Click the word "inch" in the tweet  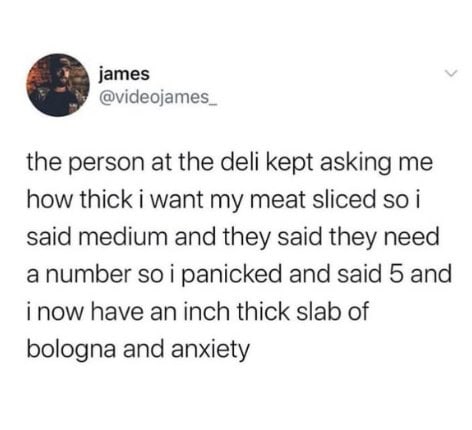tap(206, 312)
